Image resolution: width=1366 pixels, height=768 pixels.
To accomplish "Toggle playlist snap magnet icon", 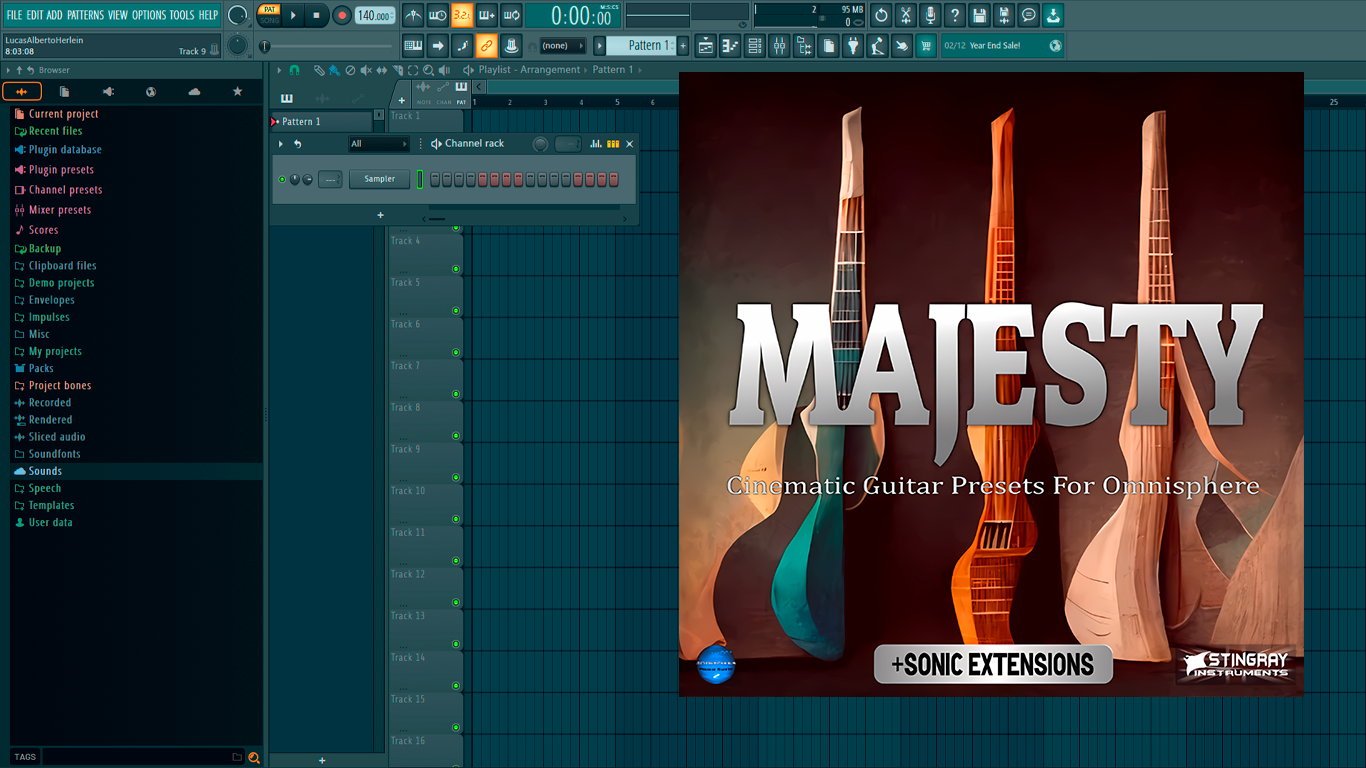I will click(294, 70).
